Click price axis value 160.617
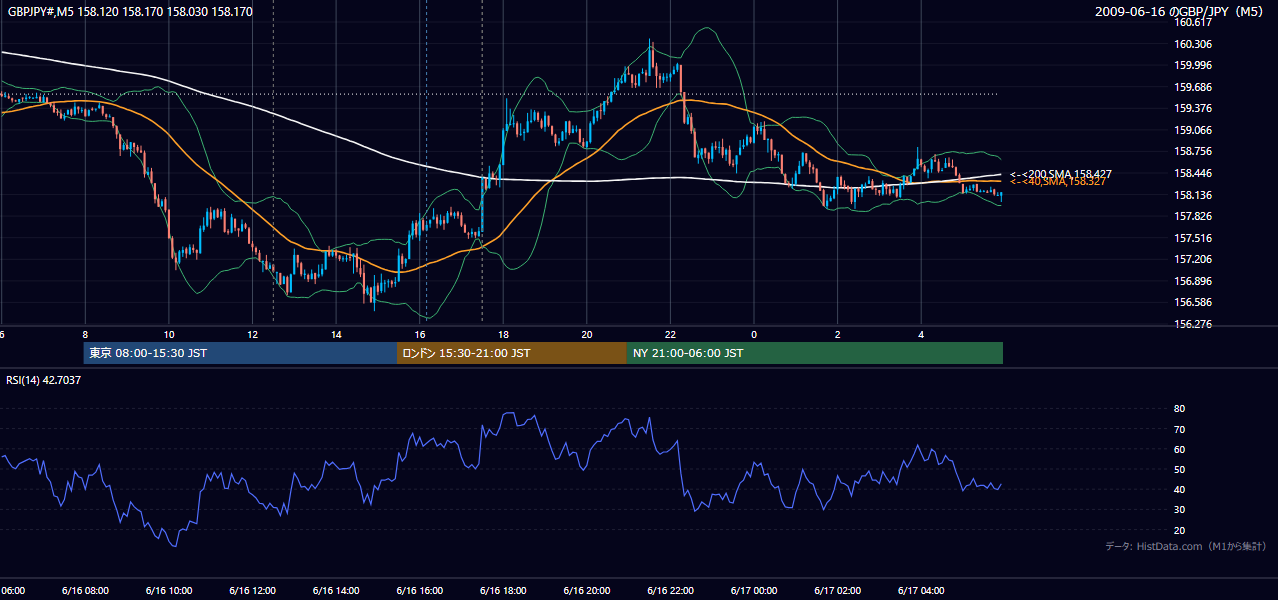Viewport: 1278px width, 600px height. (1195, 22)
